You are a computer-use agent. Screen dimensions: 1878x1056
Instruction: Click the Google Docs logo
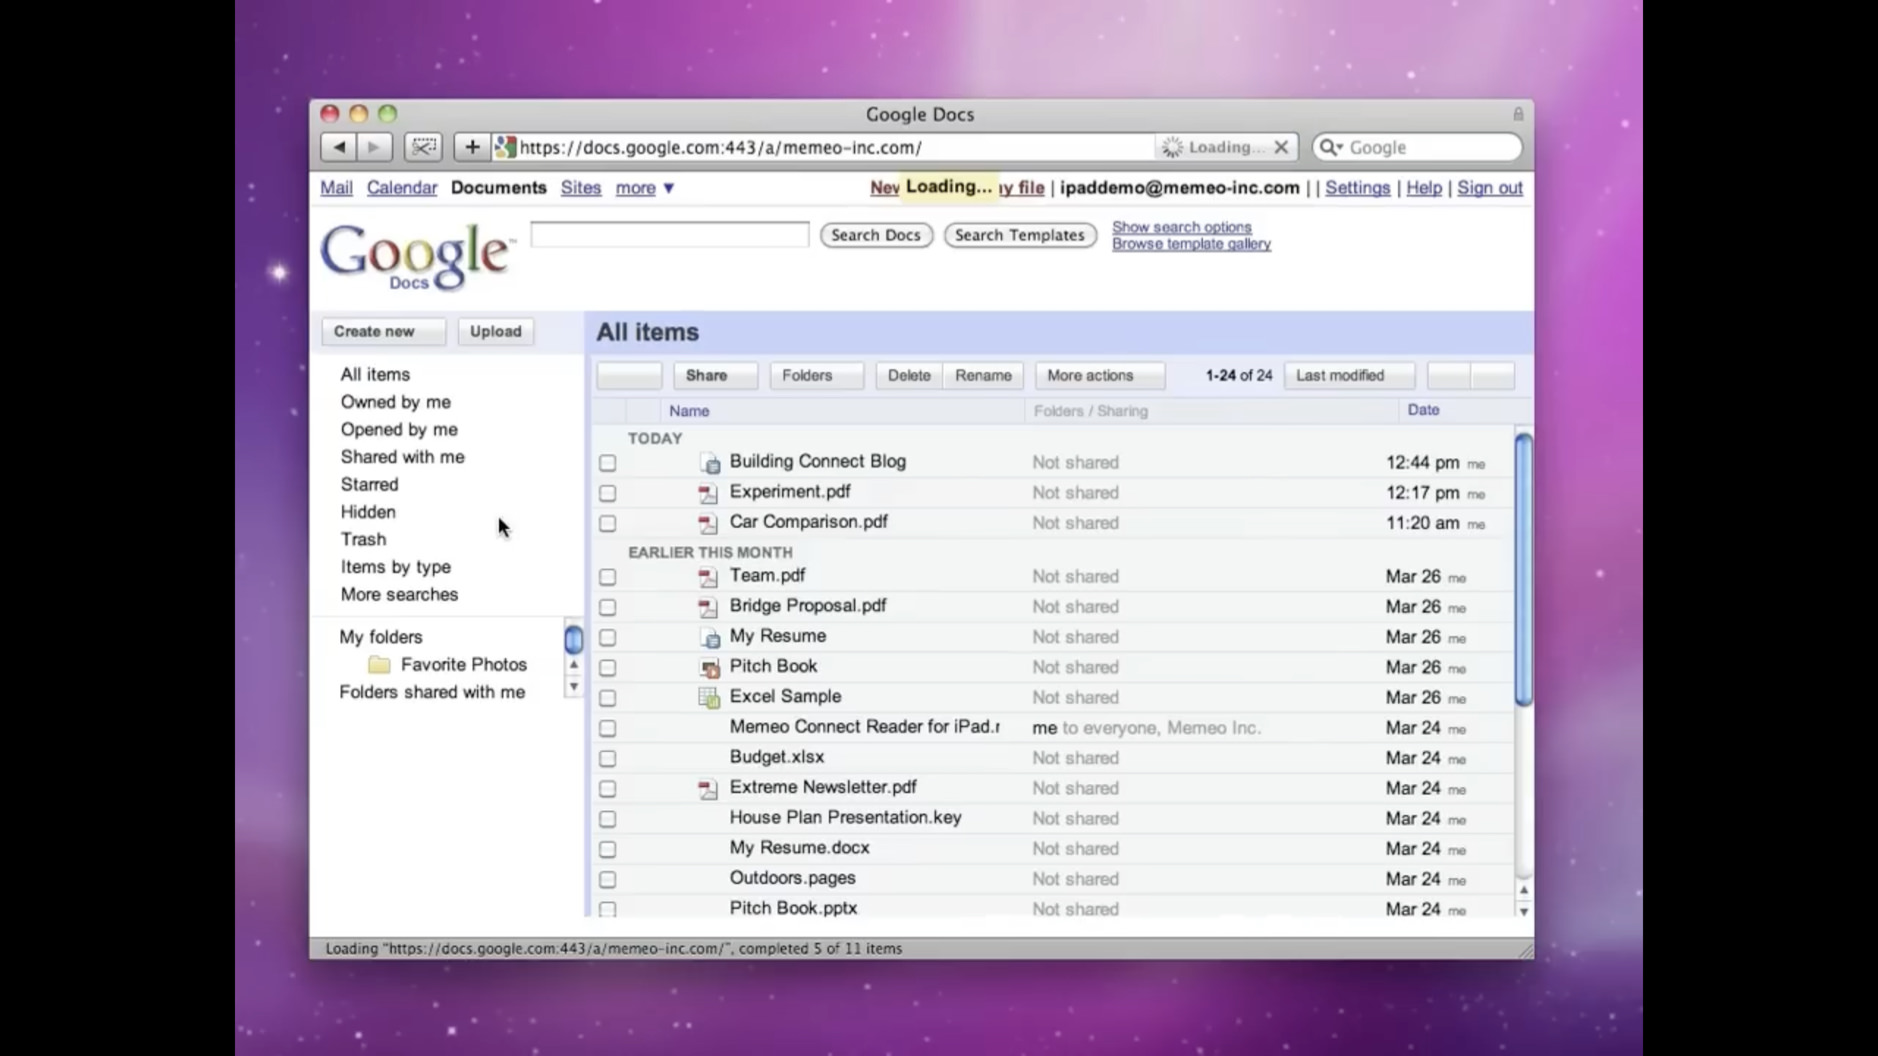click(416, 256)
